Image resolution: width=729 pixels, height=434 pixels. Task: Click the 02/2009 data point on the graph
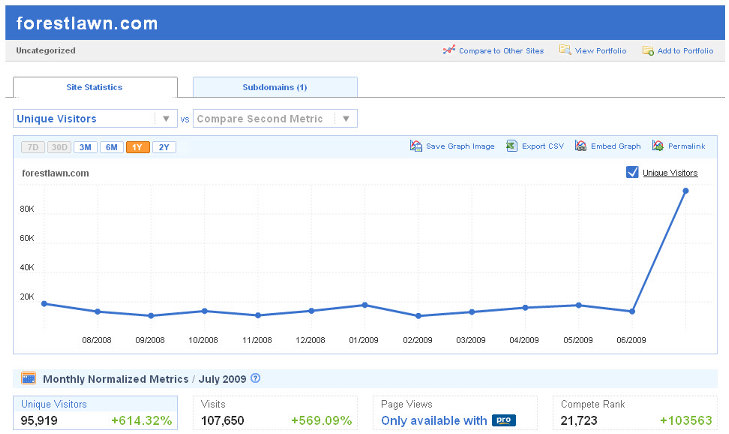(x=418, y=316)
